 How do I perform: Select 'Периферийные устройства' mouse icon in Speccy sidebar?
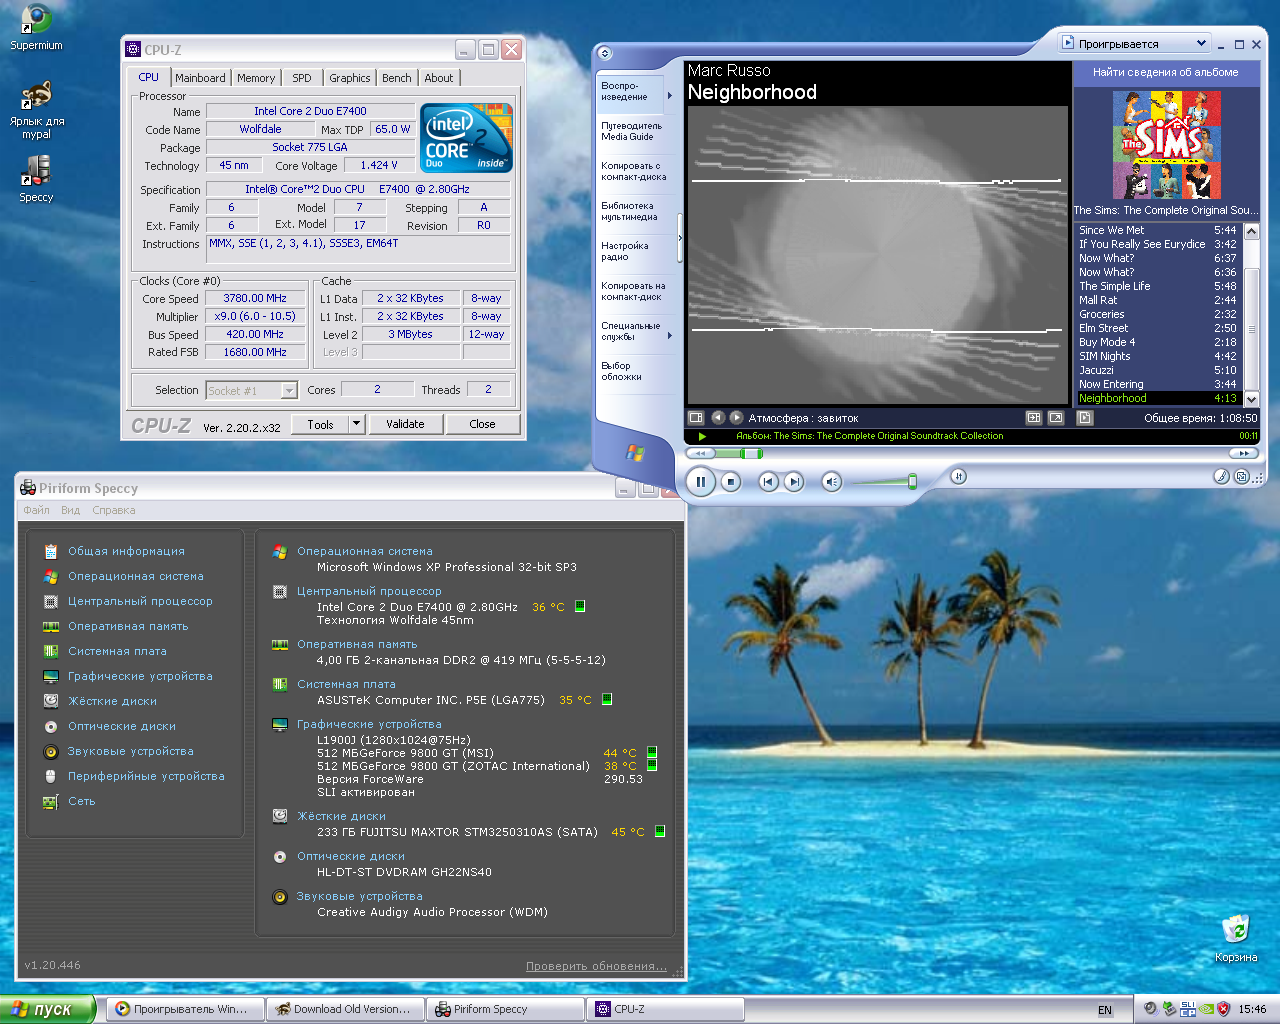[51, 776]
